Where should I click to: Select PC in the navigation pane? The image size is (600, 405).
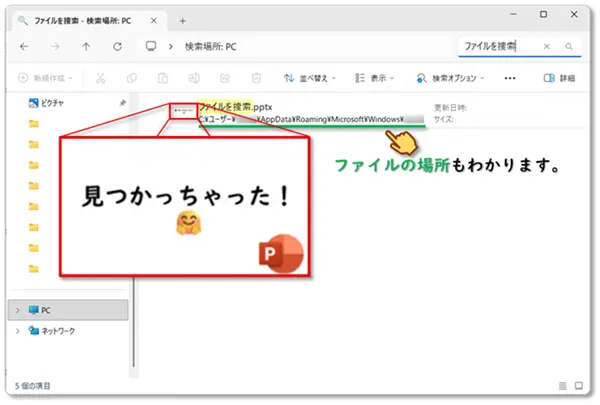click(x=68, y=310)
